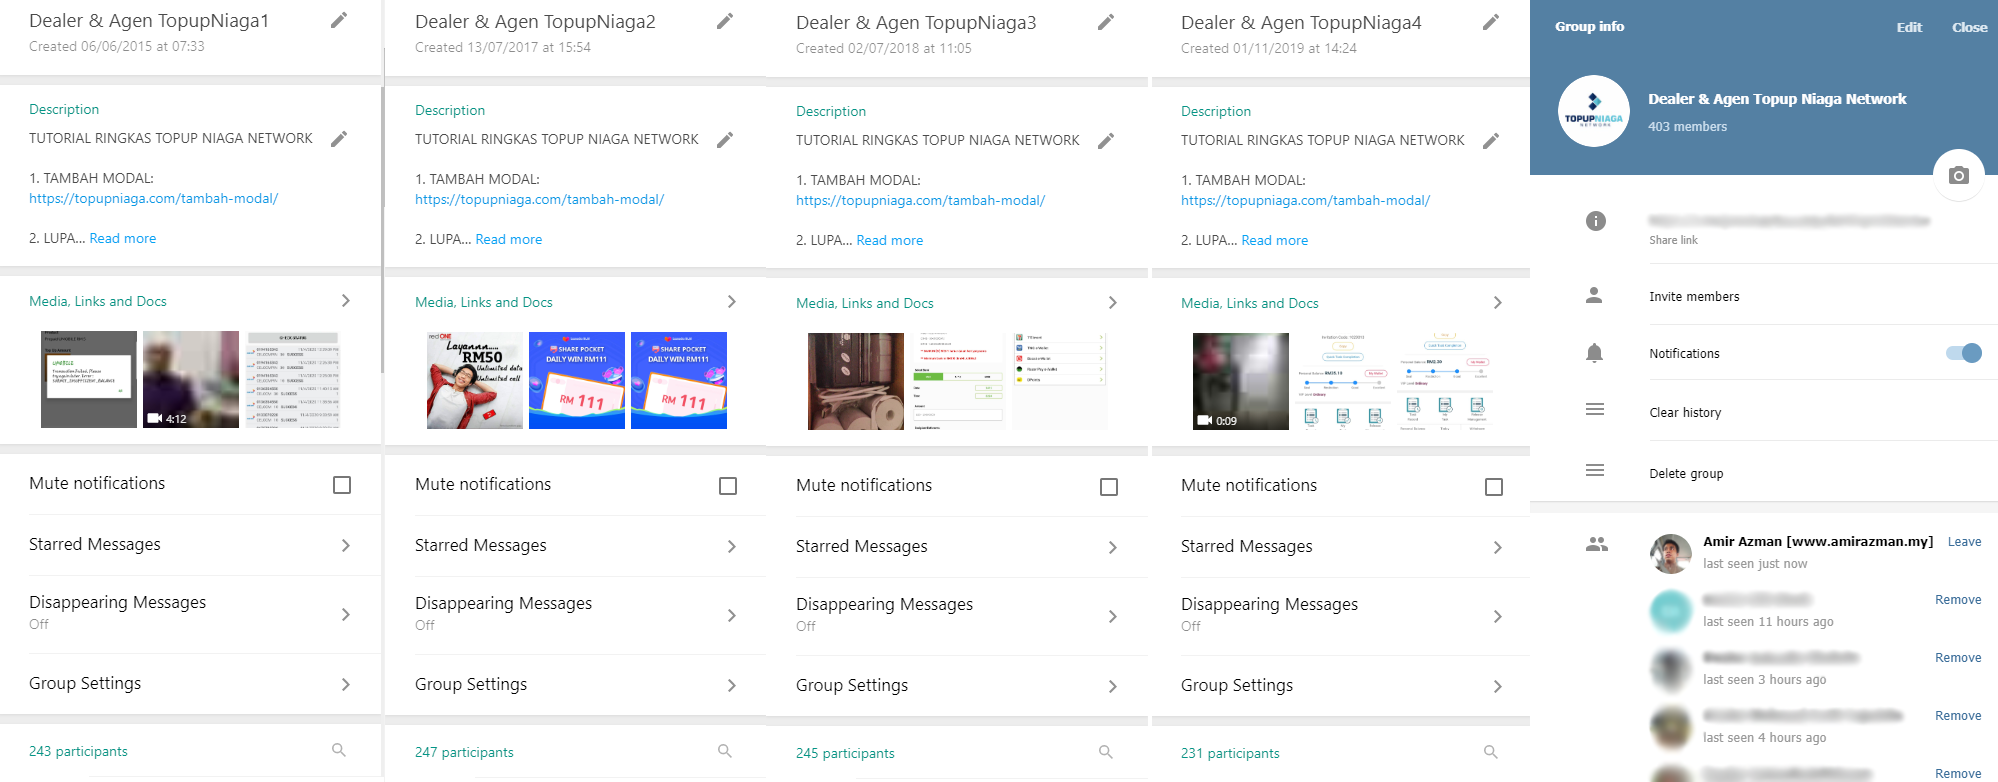The height and width of the screenshot is (782, 1998).
Task: Search participants icon beside 247 participants
Action: 725,751
